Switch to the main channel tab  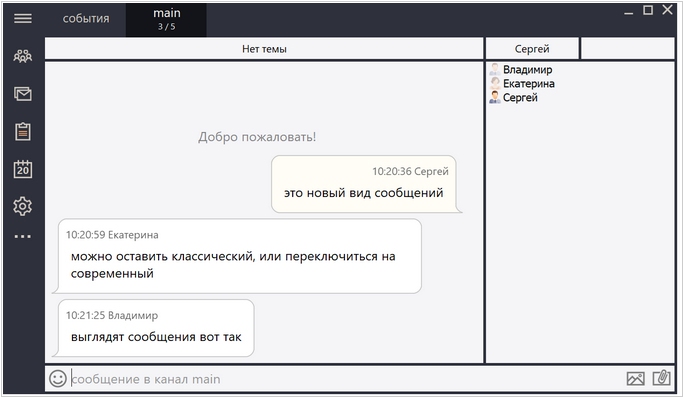coord(166,20)
